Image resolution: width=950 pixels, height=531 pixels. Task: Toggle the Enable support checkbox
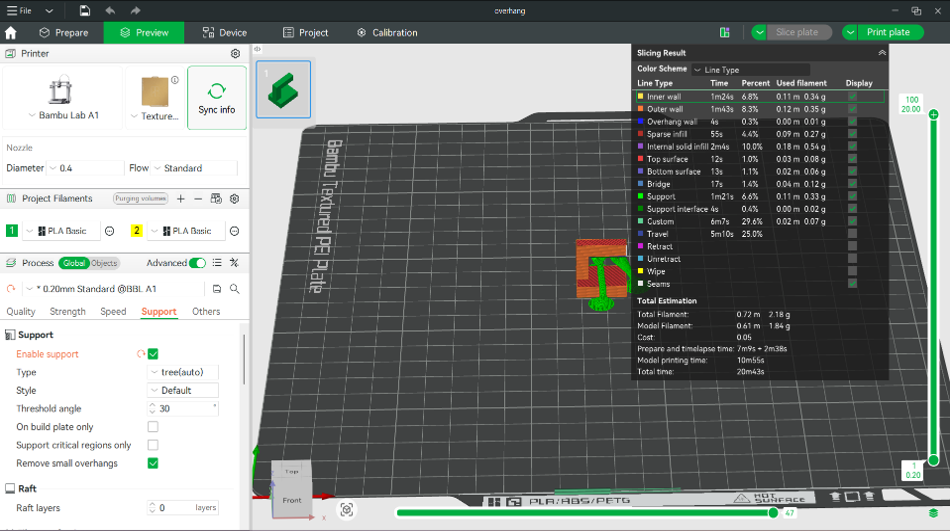(153, 354)
